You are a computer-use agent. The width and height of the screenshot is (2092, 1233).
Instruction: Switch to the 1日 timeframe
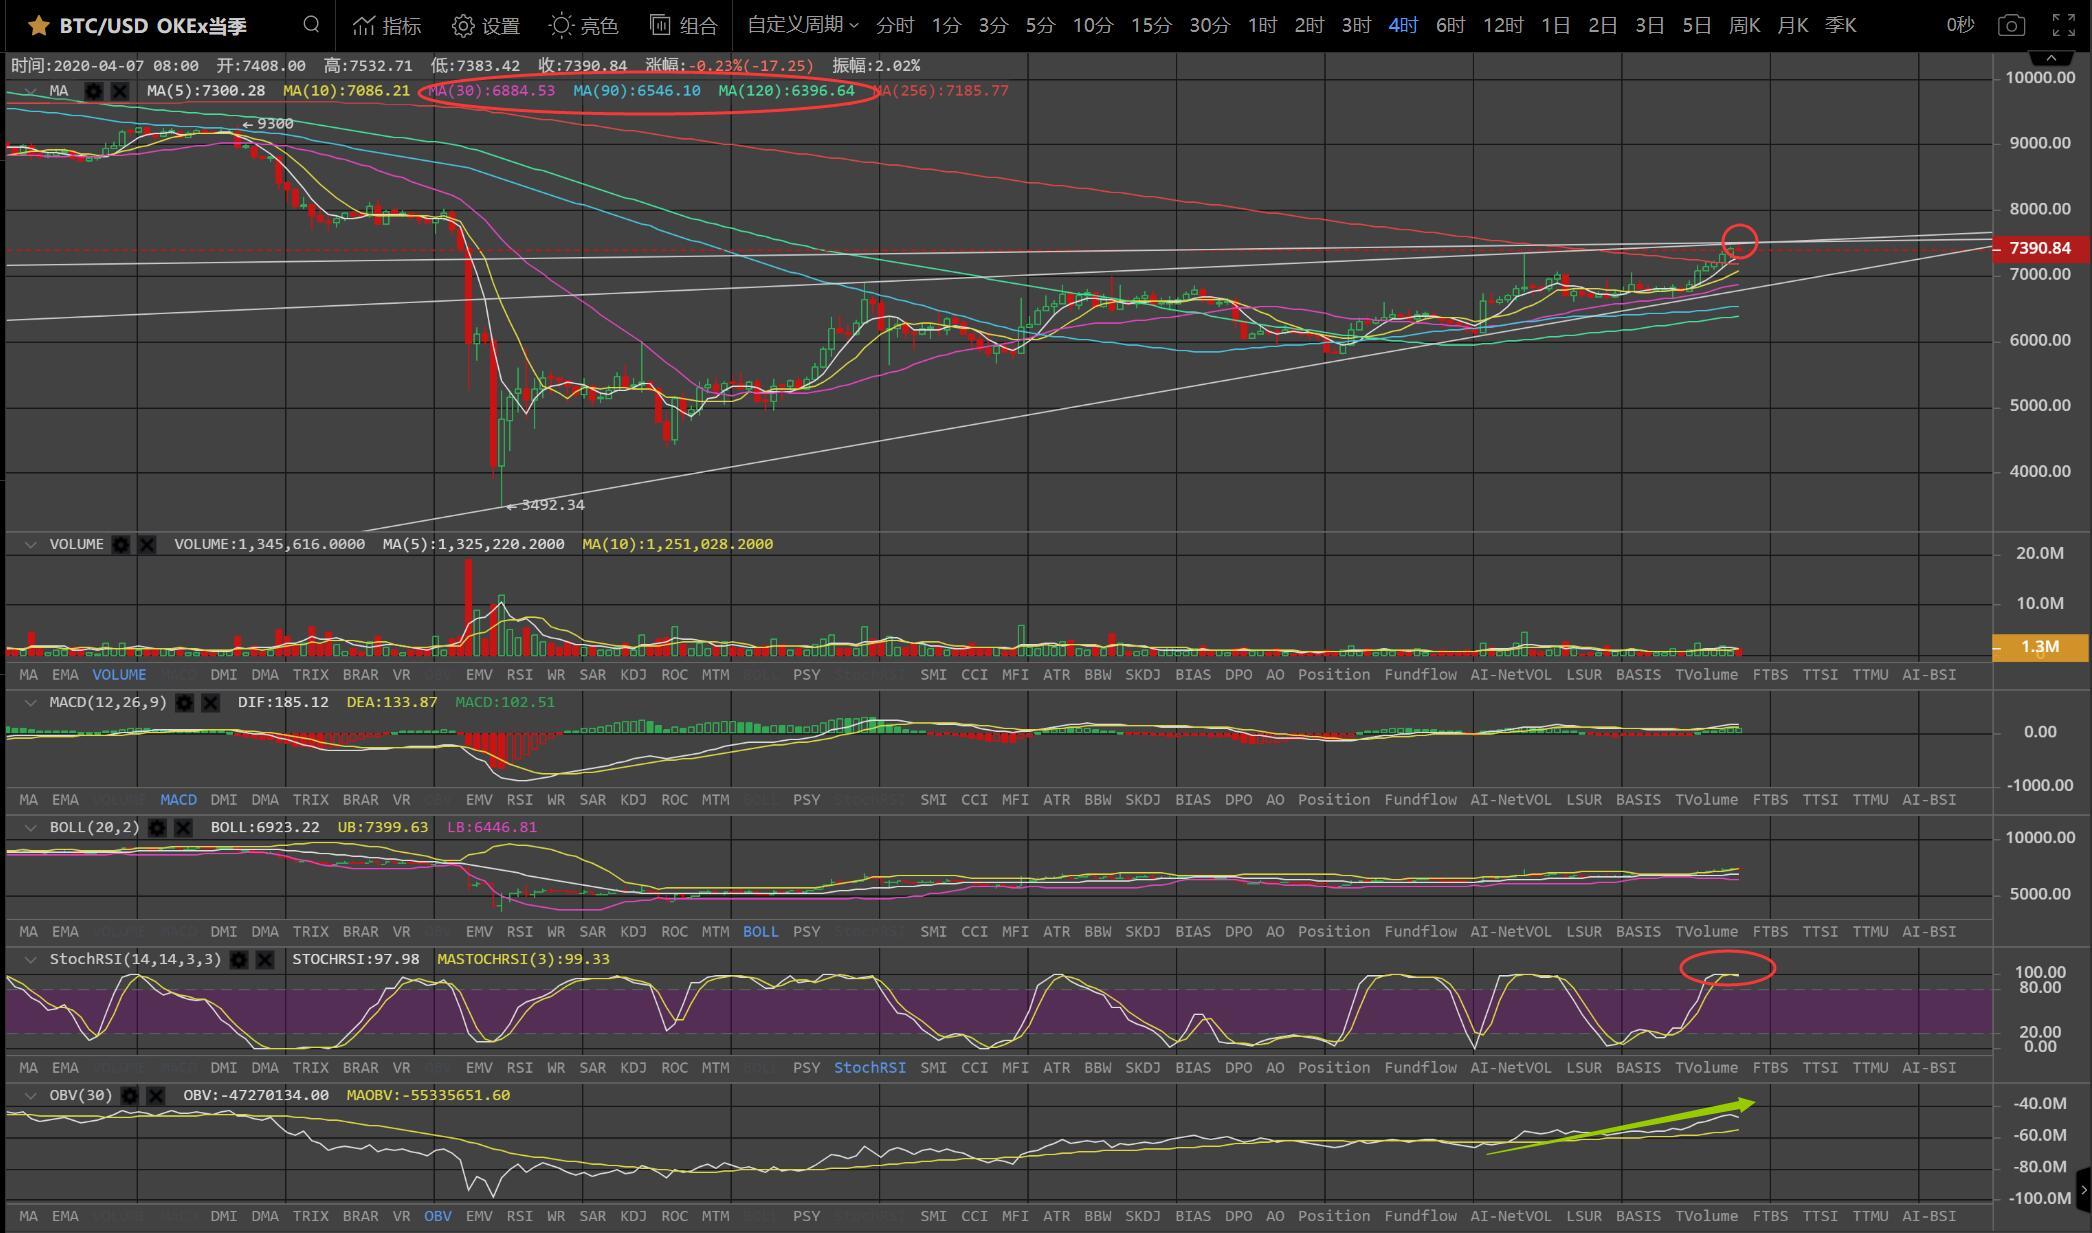point(1555,25)
